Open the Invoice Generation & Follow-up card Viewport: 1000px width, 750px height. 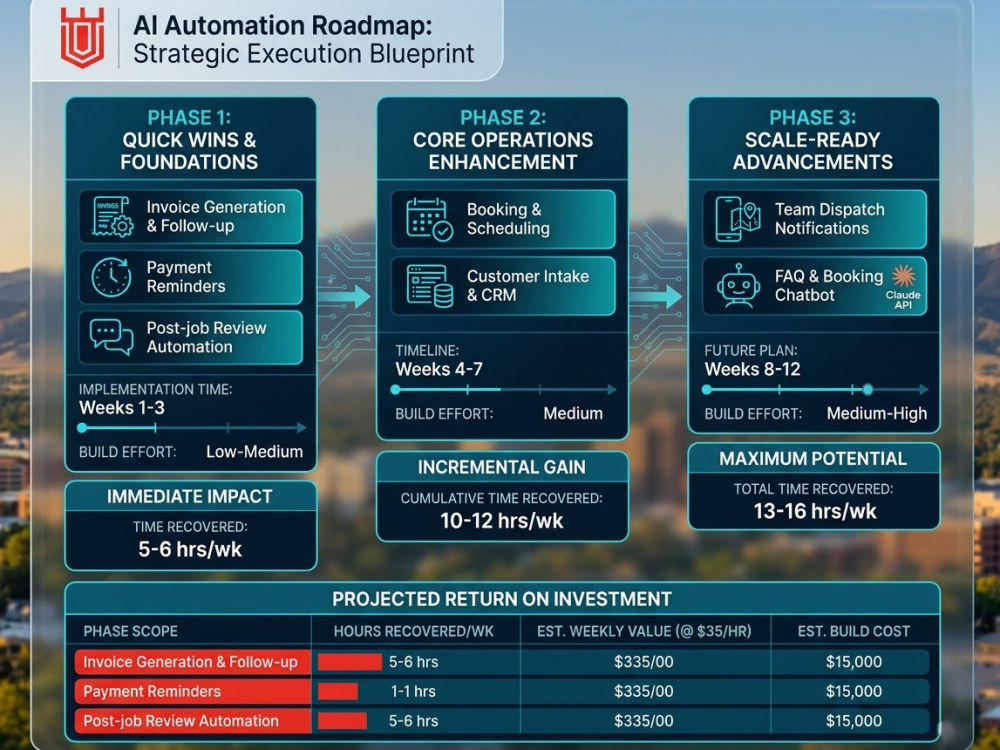point(191,217)
